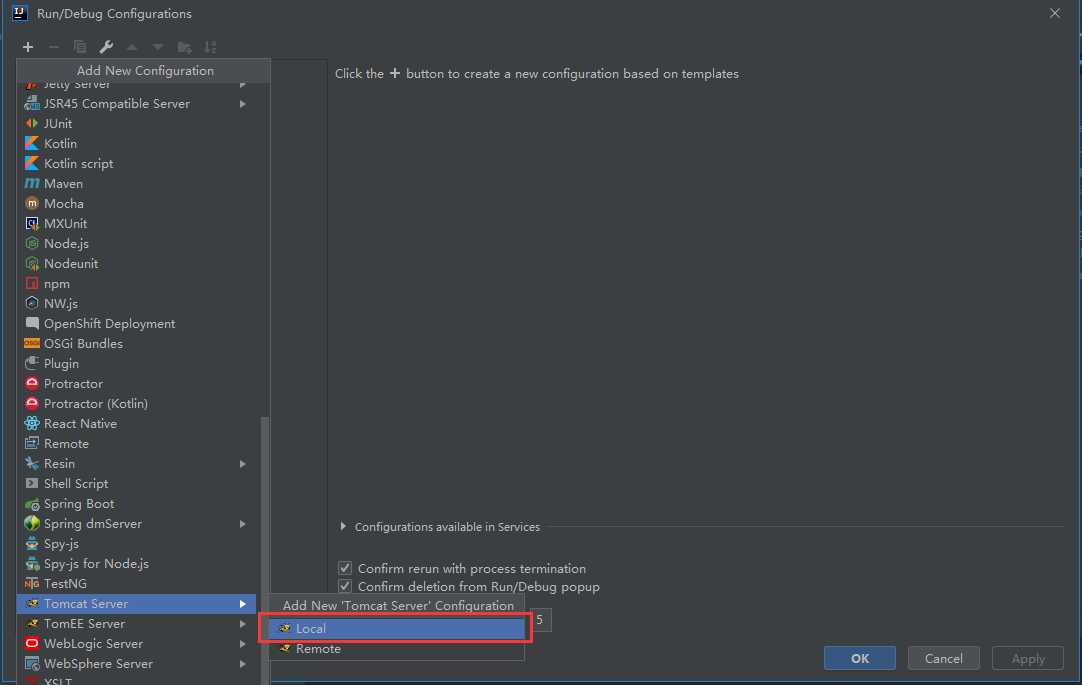This screenshot has width=1082, height=685.
Task: Pick Mocha in the configuration list
Action: pyautogui.click(x=136, y=203)
